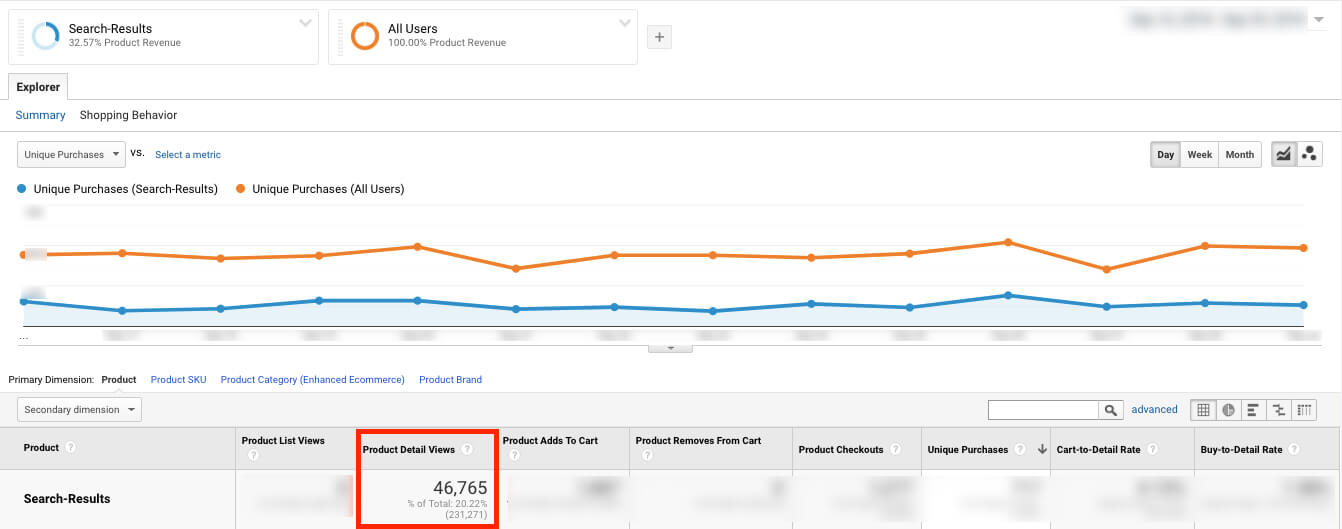The height and width of the screenshot is (529, 1342).
Task: Open the advanced filter link
Action: (1154, 410)
